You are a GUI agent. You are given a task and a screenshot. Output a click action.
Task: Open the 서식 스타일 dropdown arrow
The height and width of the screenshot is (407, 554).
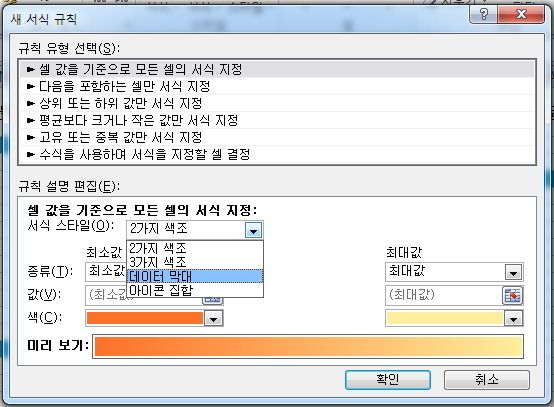(253, 230)
